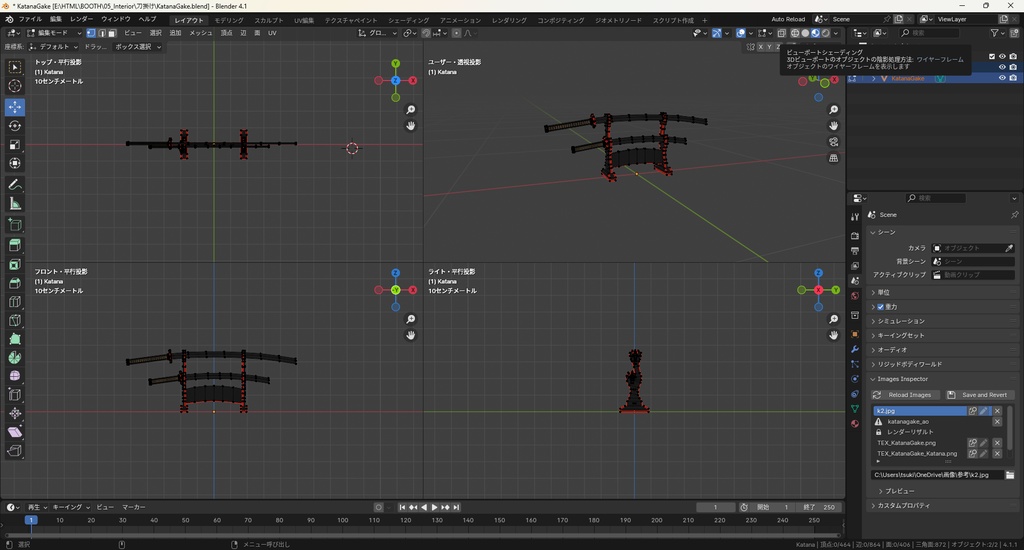Open the 編集モード mode dropdown
This screenshot has height=550, width=1024.
click(54, 33)
